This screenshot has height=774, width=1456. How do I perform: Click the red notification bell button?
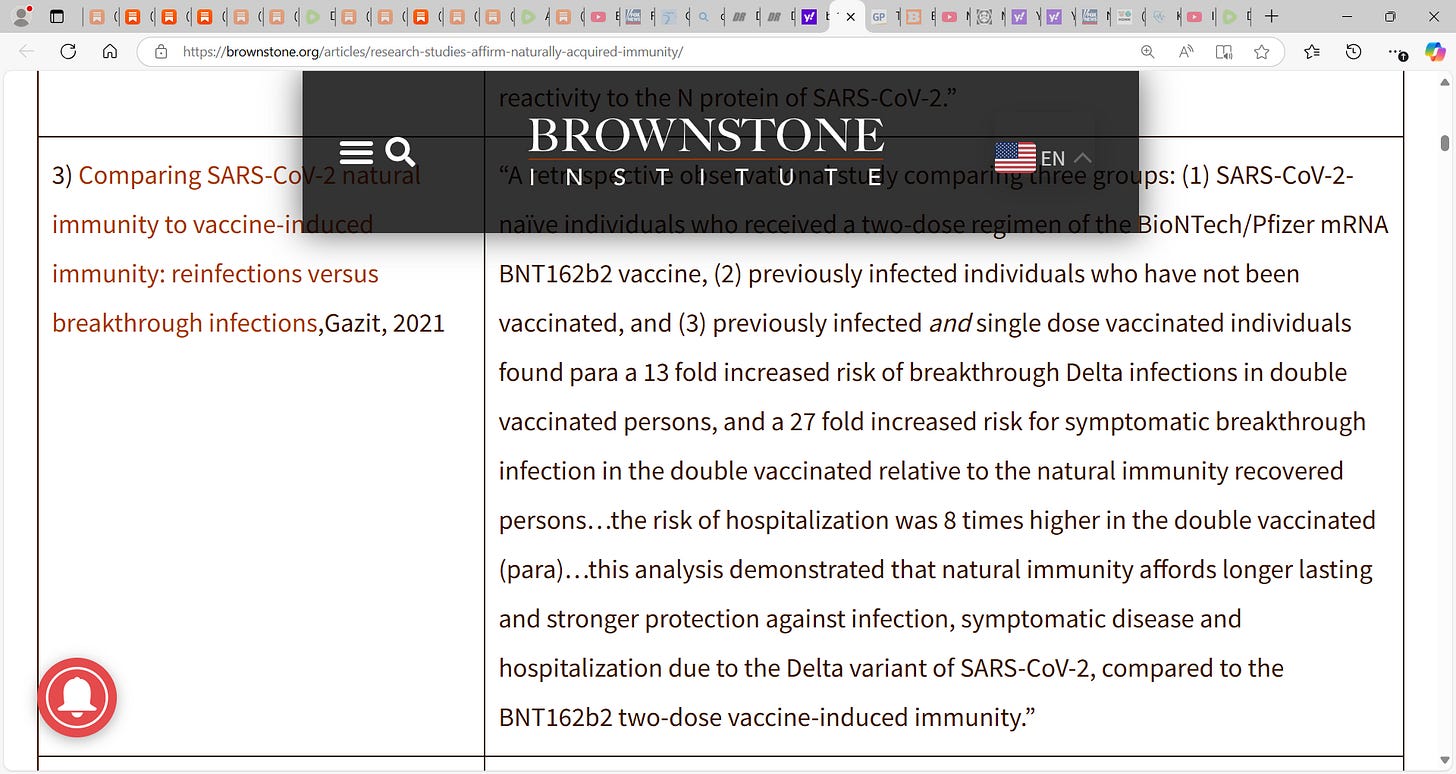(77, 698)
